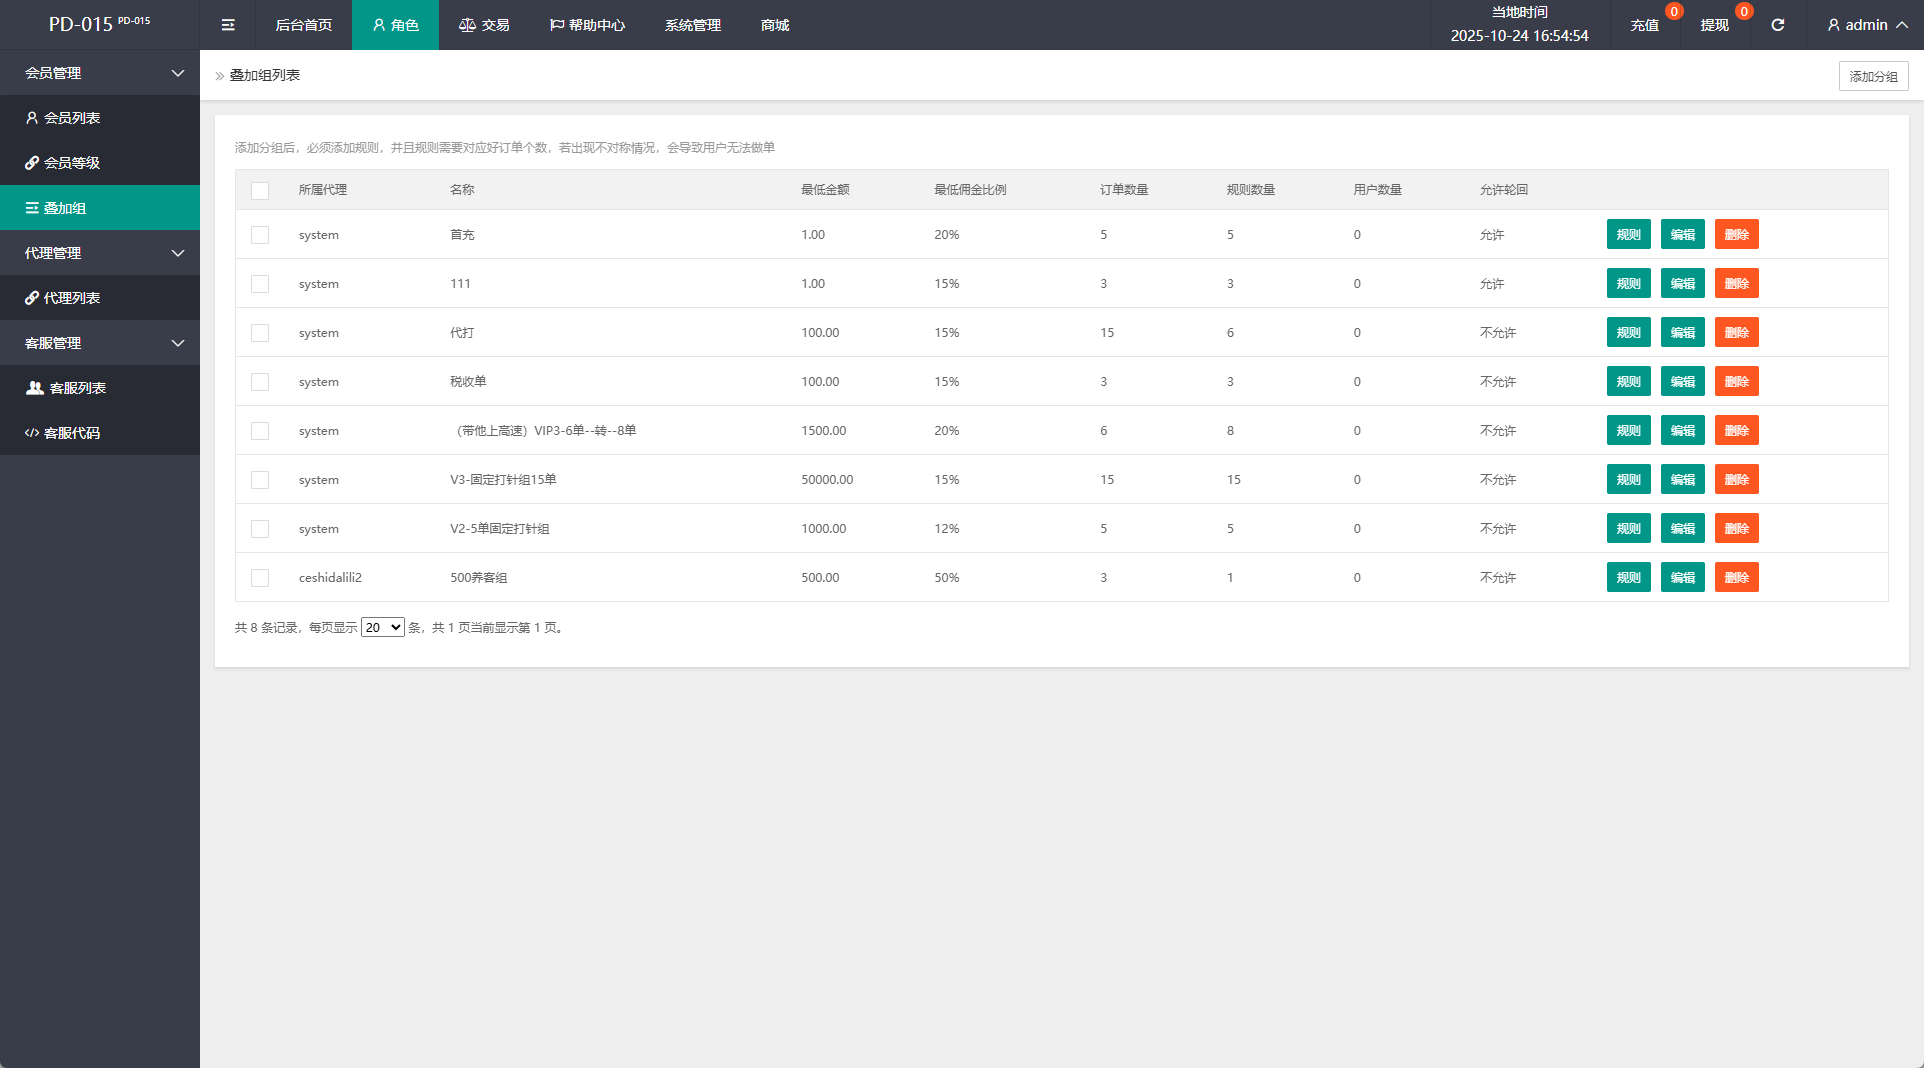Open the 系统管理 top menu

[692, 25]
